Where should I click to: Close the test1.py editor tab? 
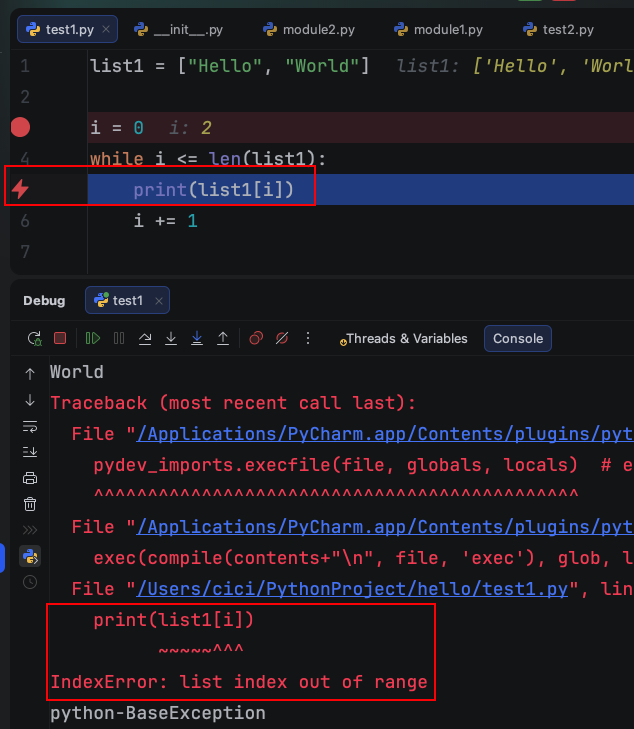106,30
